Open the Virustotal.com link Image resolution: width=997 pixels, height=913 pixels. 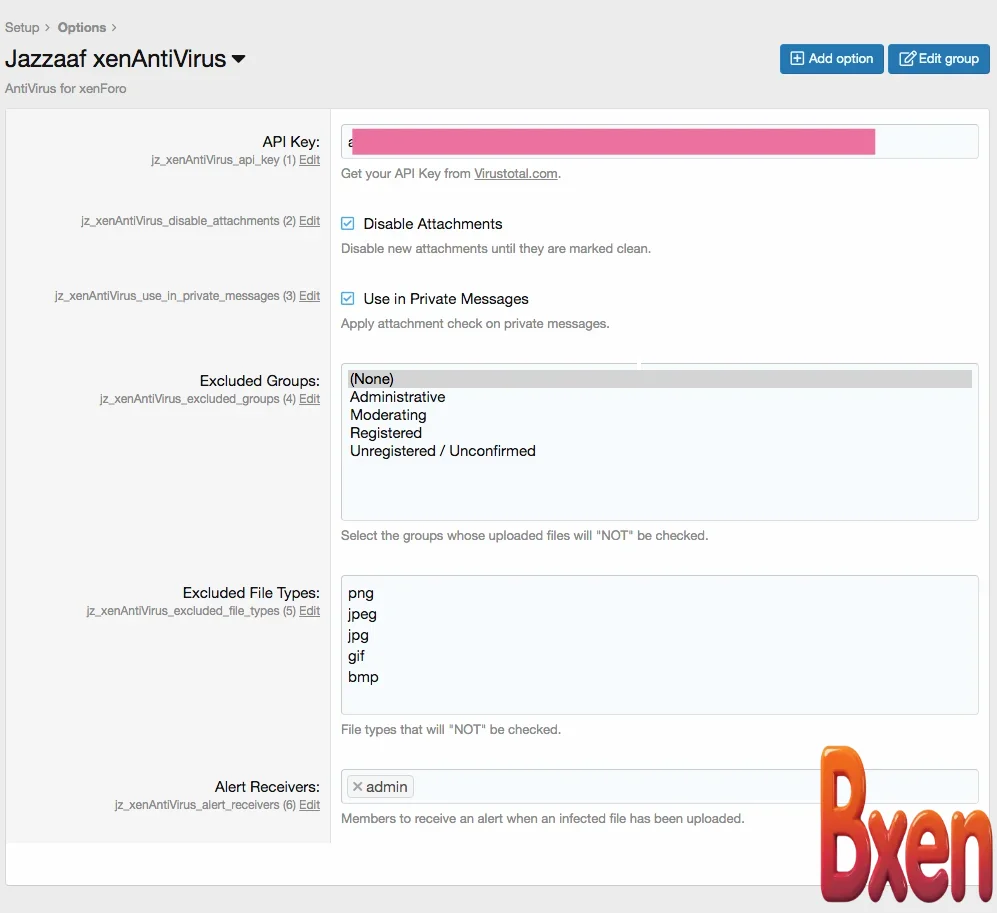pyautogui.click(x=516, y=173)
